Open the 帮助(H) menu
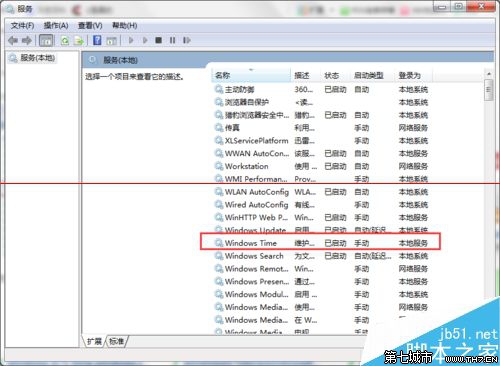 pyautogui.click(x=124, y=25)
